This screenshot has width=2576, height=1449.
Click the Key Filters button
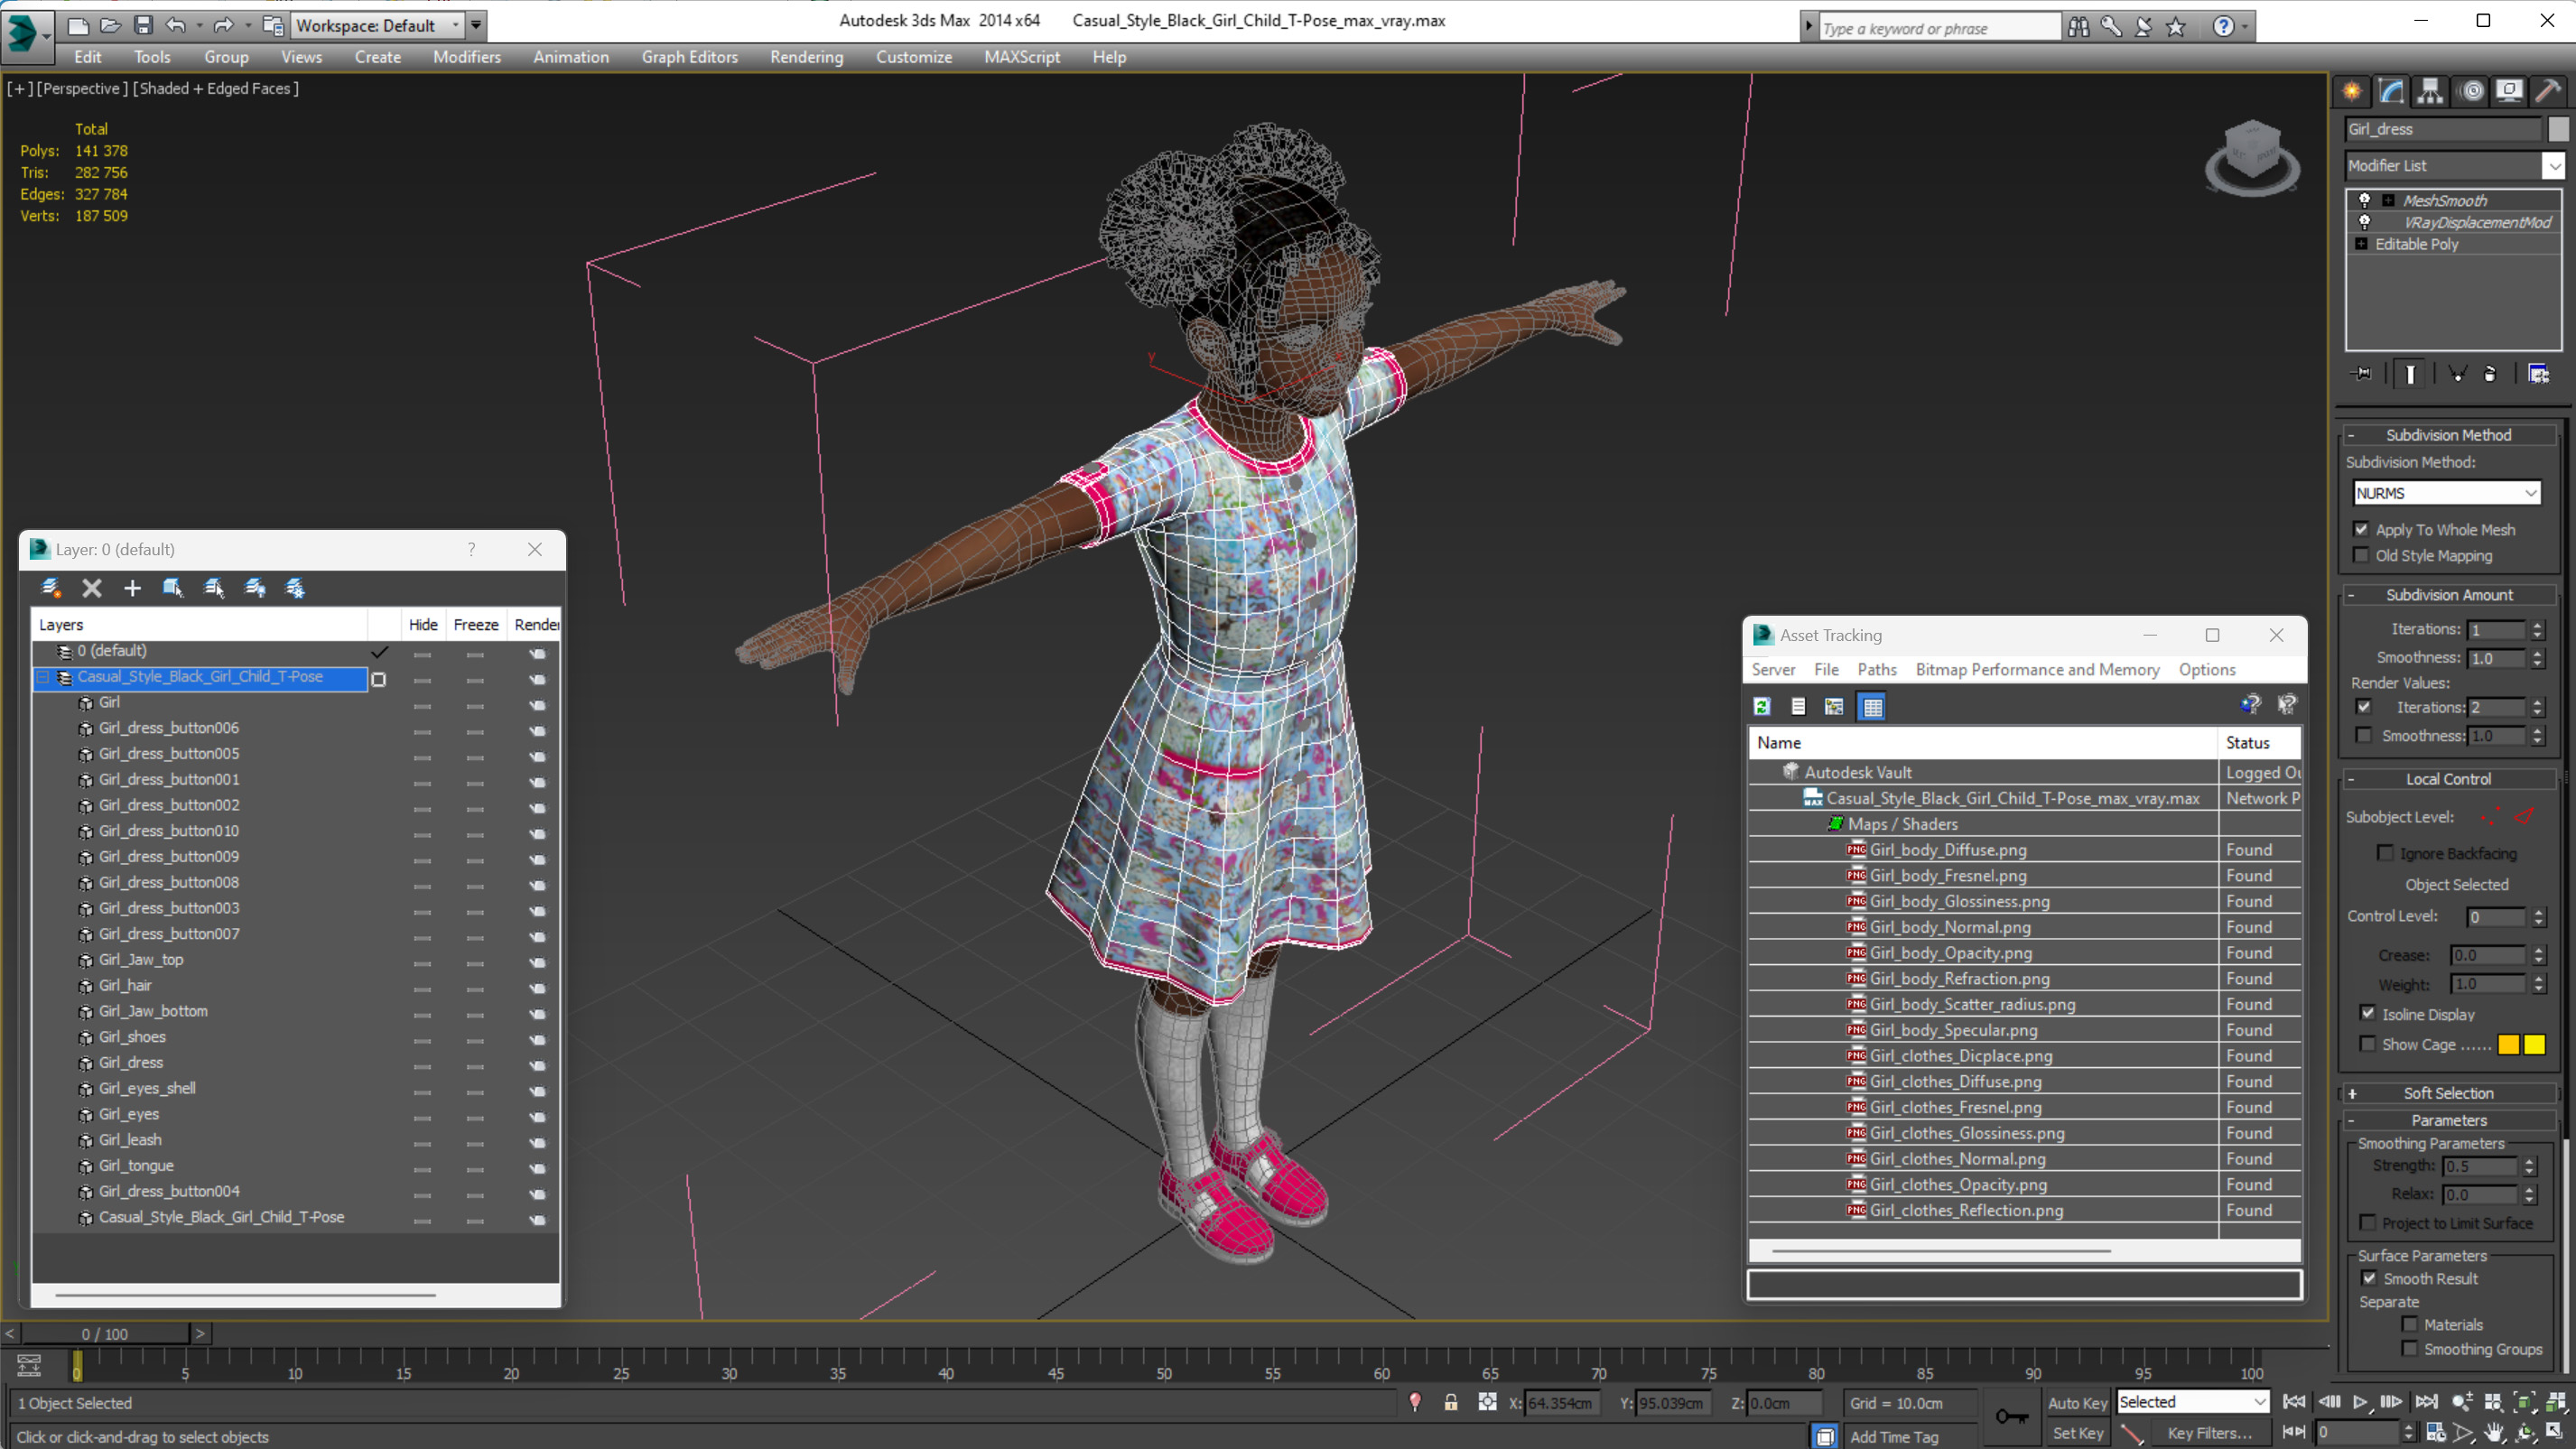pyautogui.click(x=2209, y=1433)
